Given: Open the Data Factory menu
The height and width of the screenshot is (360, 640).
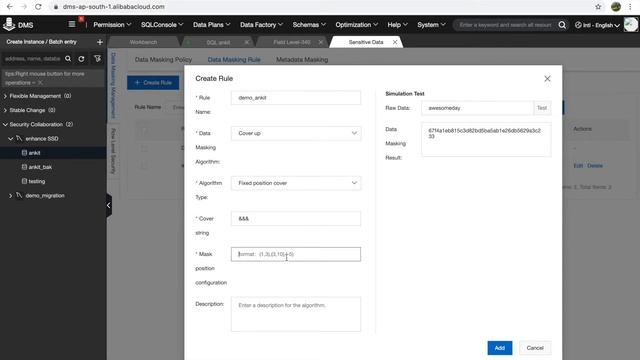Looking at the screenshot, I should tap(261, 25).
